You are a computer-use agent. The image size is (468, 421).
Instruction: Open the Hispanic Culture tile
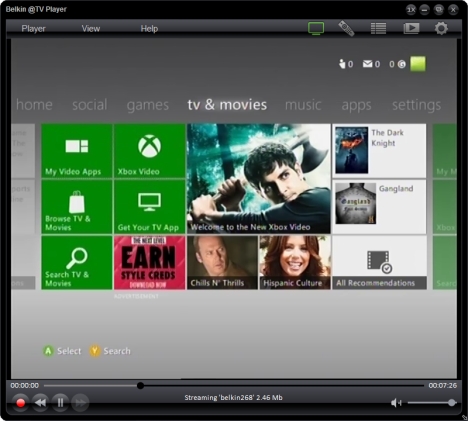click(x=295, y=263)
